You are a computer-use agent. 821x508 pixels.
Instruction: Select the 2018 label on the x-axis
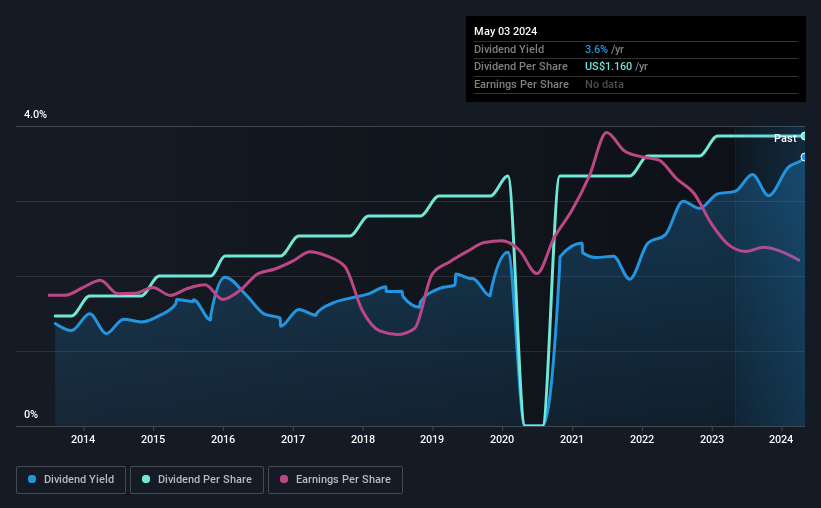[363, 439]
